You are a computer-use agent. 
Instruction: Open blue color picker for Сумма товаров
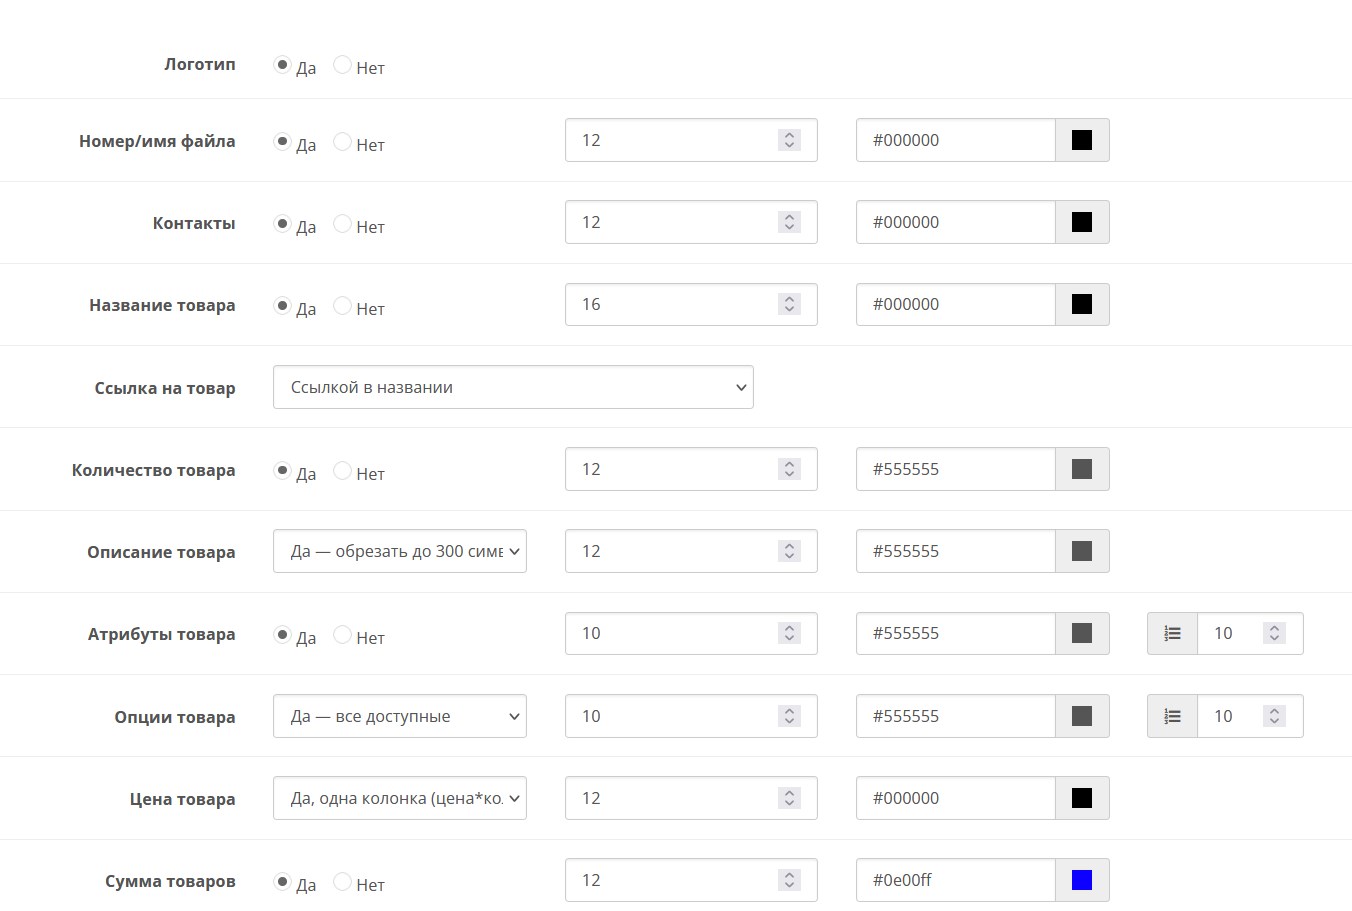[1081, 881]
